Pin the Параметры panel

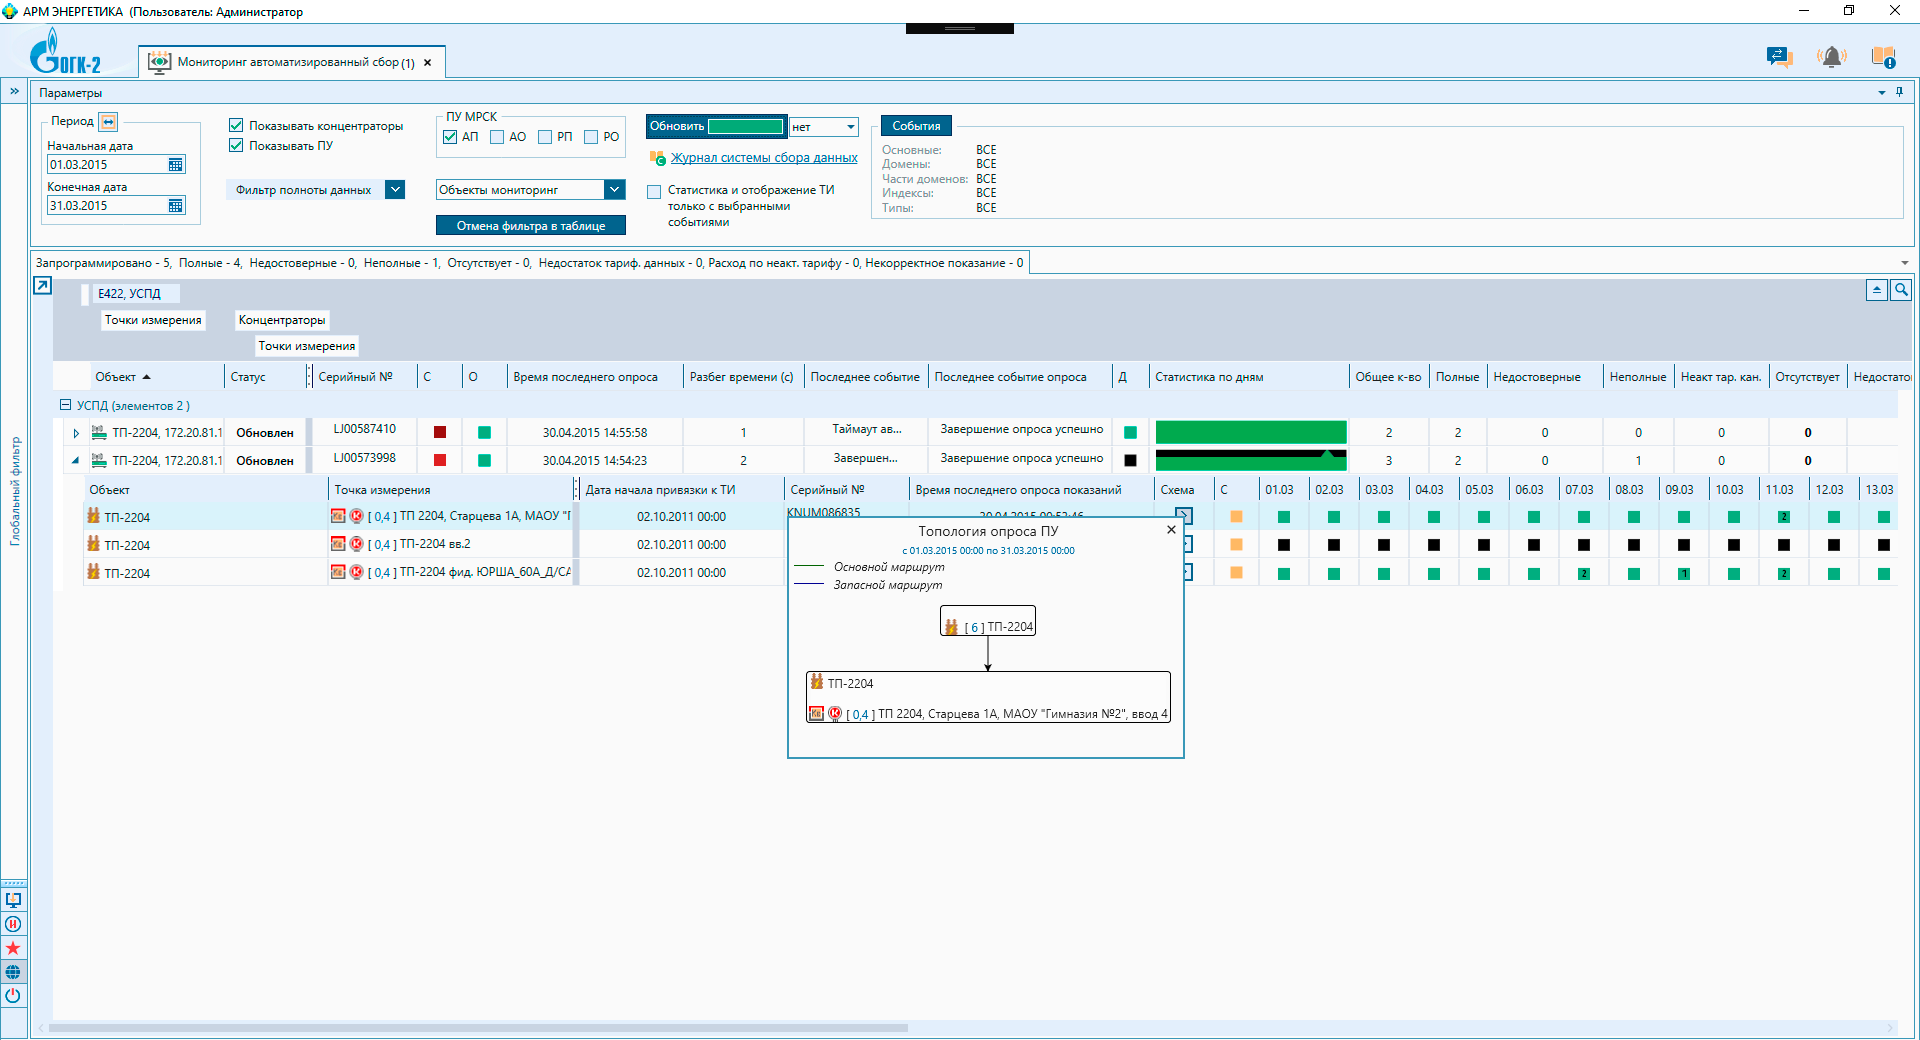(1899, 92)
